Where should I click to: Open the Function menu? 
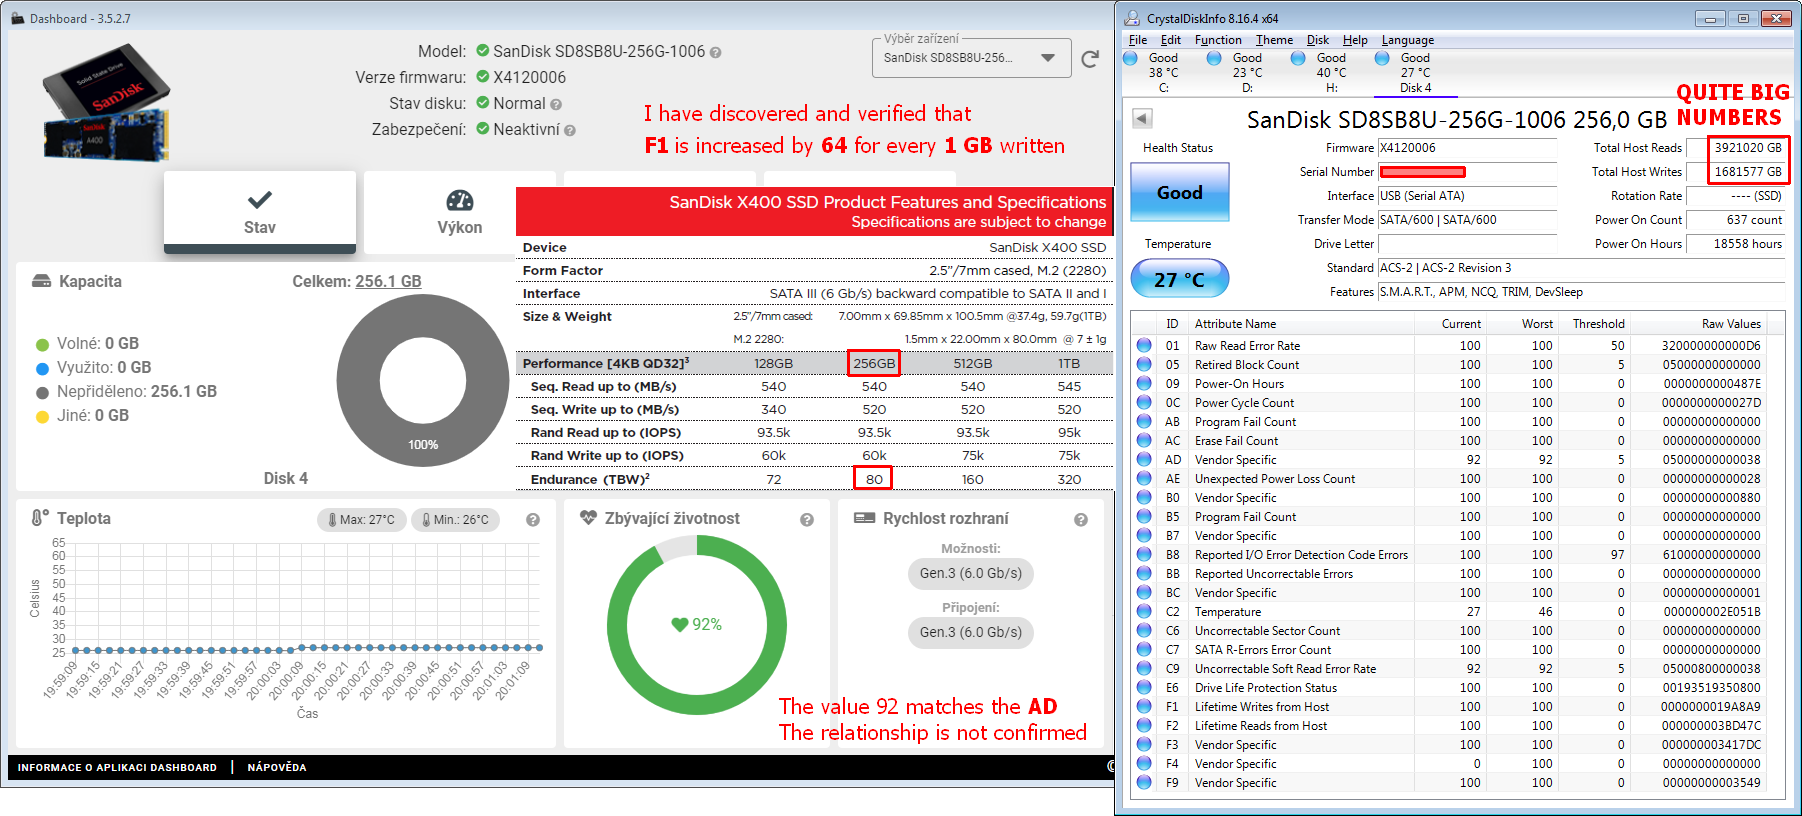pos(1217,40)
